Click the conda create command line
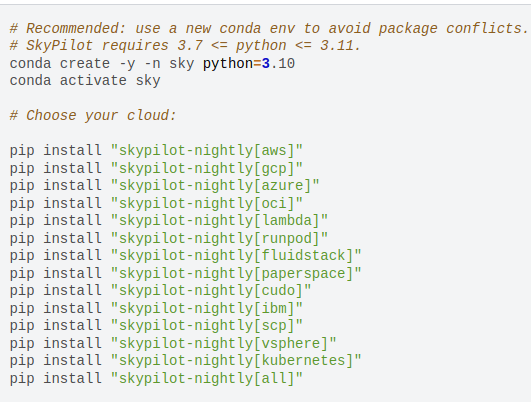Viewport: 531px width, 402px height. click(152, 64)
